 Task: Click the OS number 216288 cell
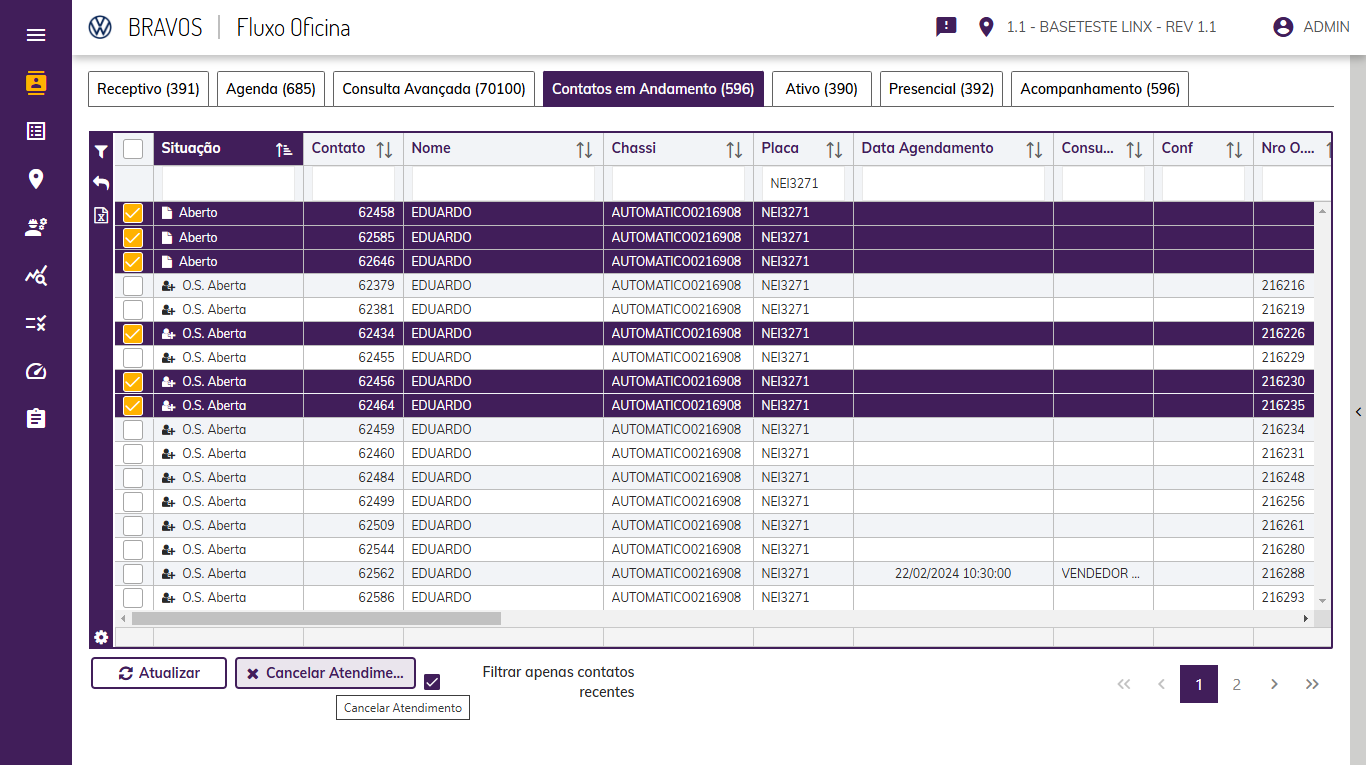[x=1283, y=574]
